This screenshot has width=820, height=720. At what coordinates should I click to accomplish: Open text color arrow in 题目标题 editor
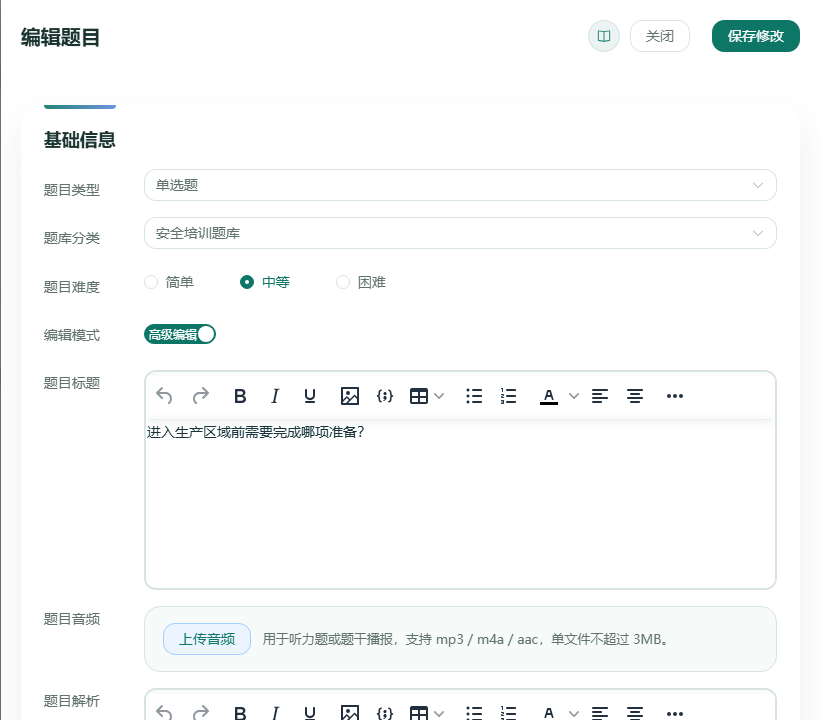click(x=574, y=396)
